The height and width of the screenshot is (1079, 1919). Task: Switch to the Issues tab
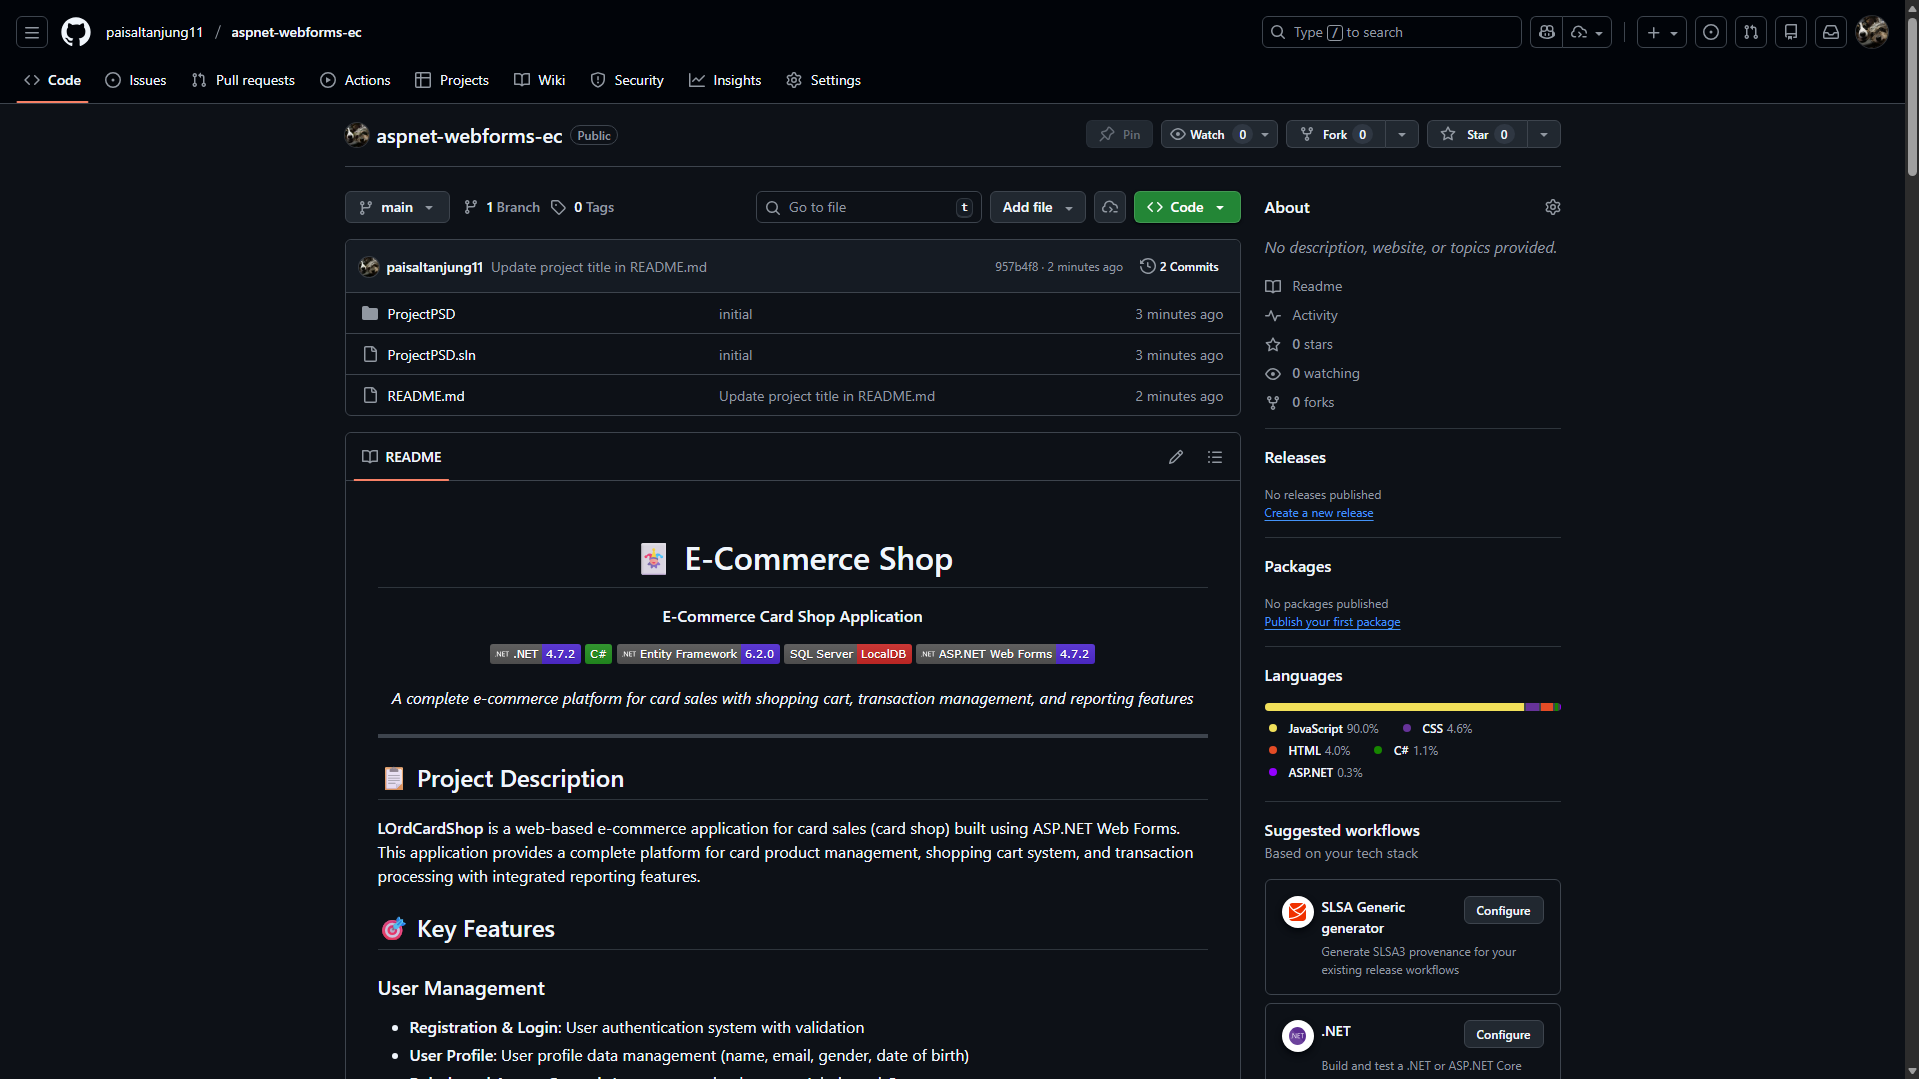136,80
